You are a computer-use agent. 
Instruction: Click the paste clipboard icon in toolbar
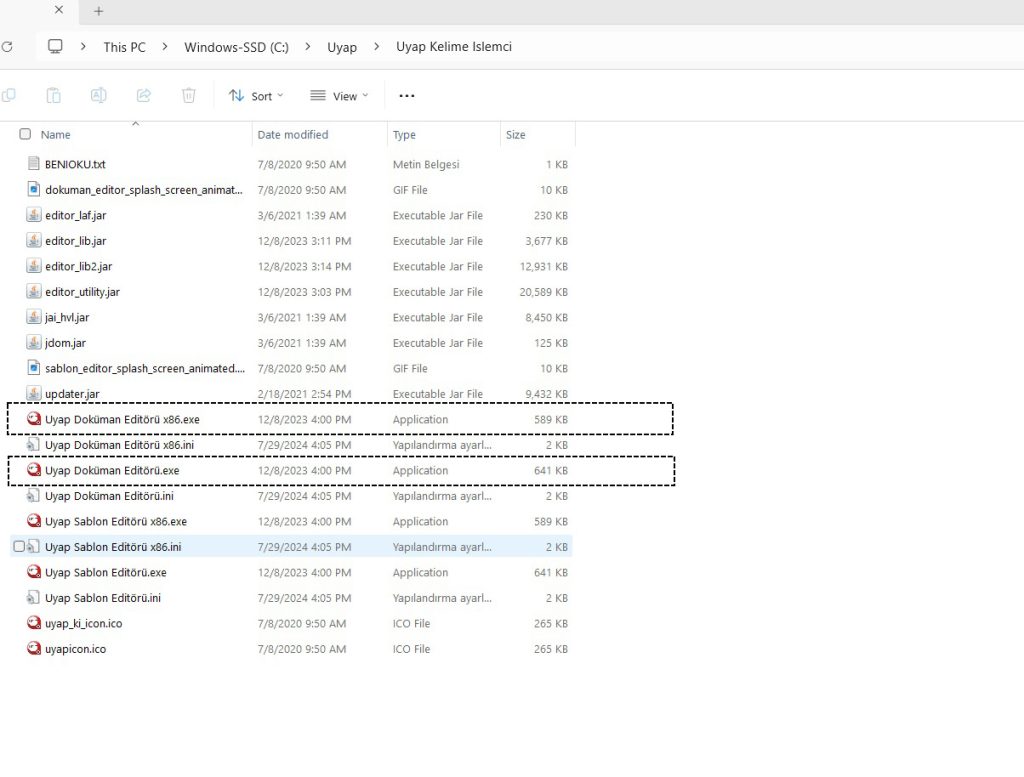(54, 95)
